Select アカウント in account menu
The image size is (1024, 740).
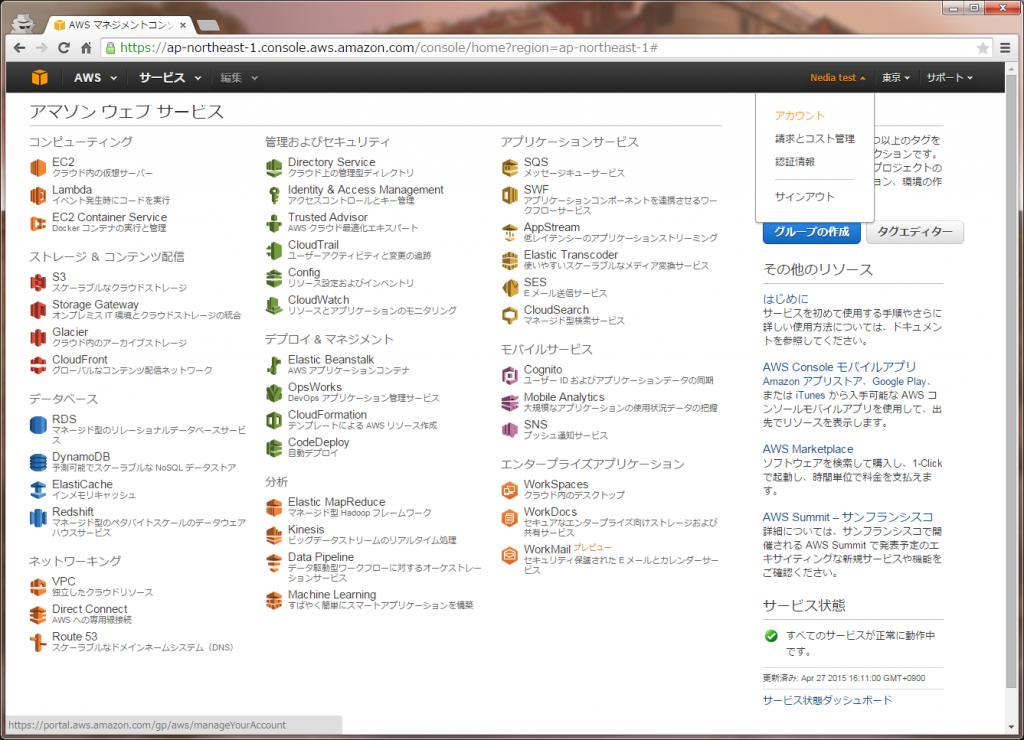point(799,116)
